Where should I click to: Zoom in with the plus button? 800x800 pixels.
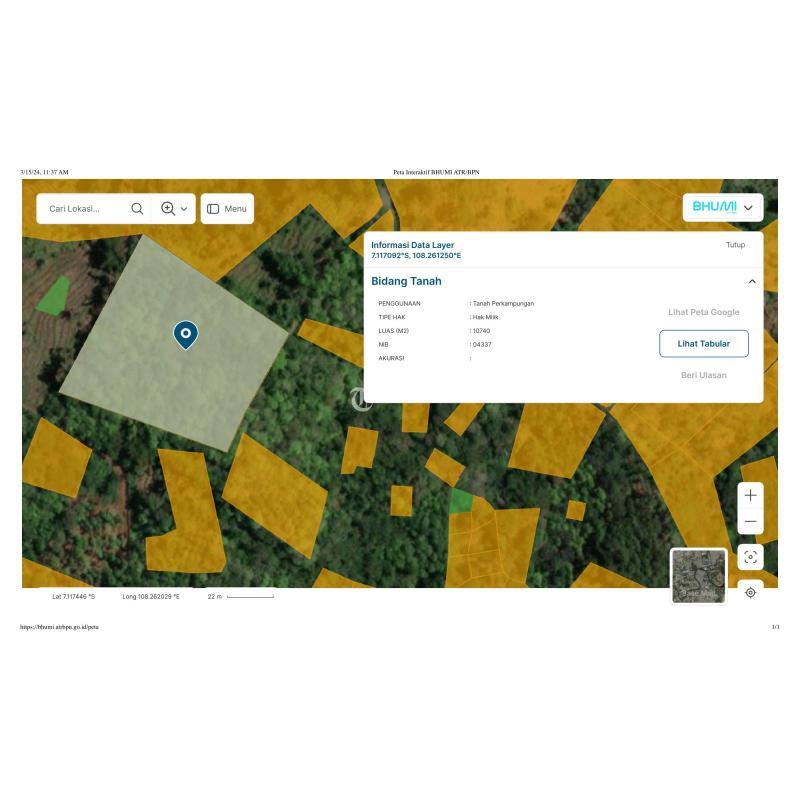point(751,495)
